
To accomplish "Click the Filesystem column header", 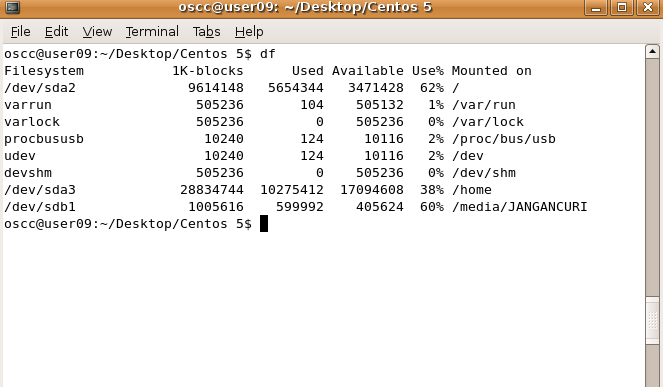I will [x=44, y=71].
